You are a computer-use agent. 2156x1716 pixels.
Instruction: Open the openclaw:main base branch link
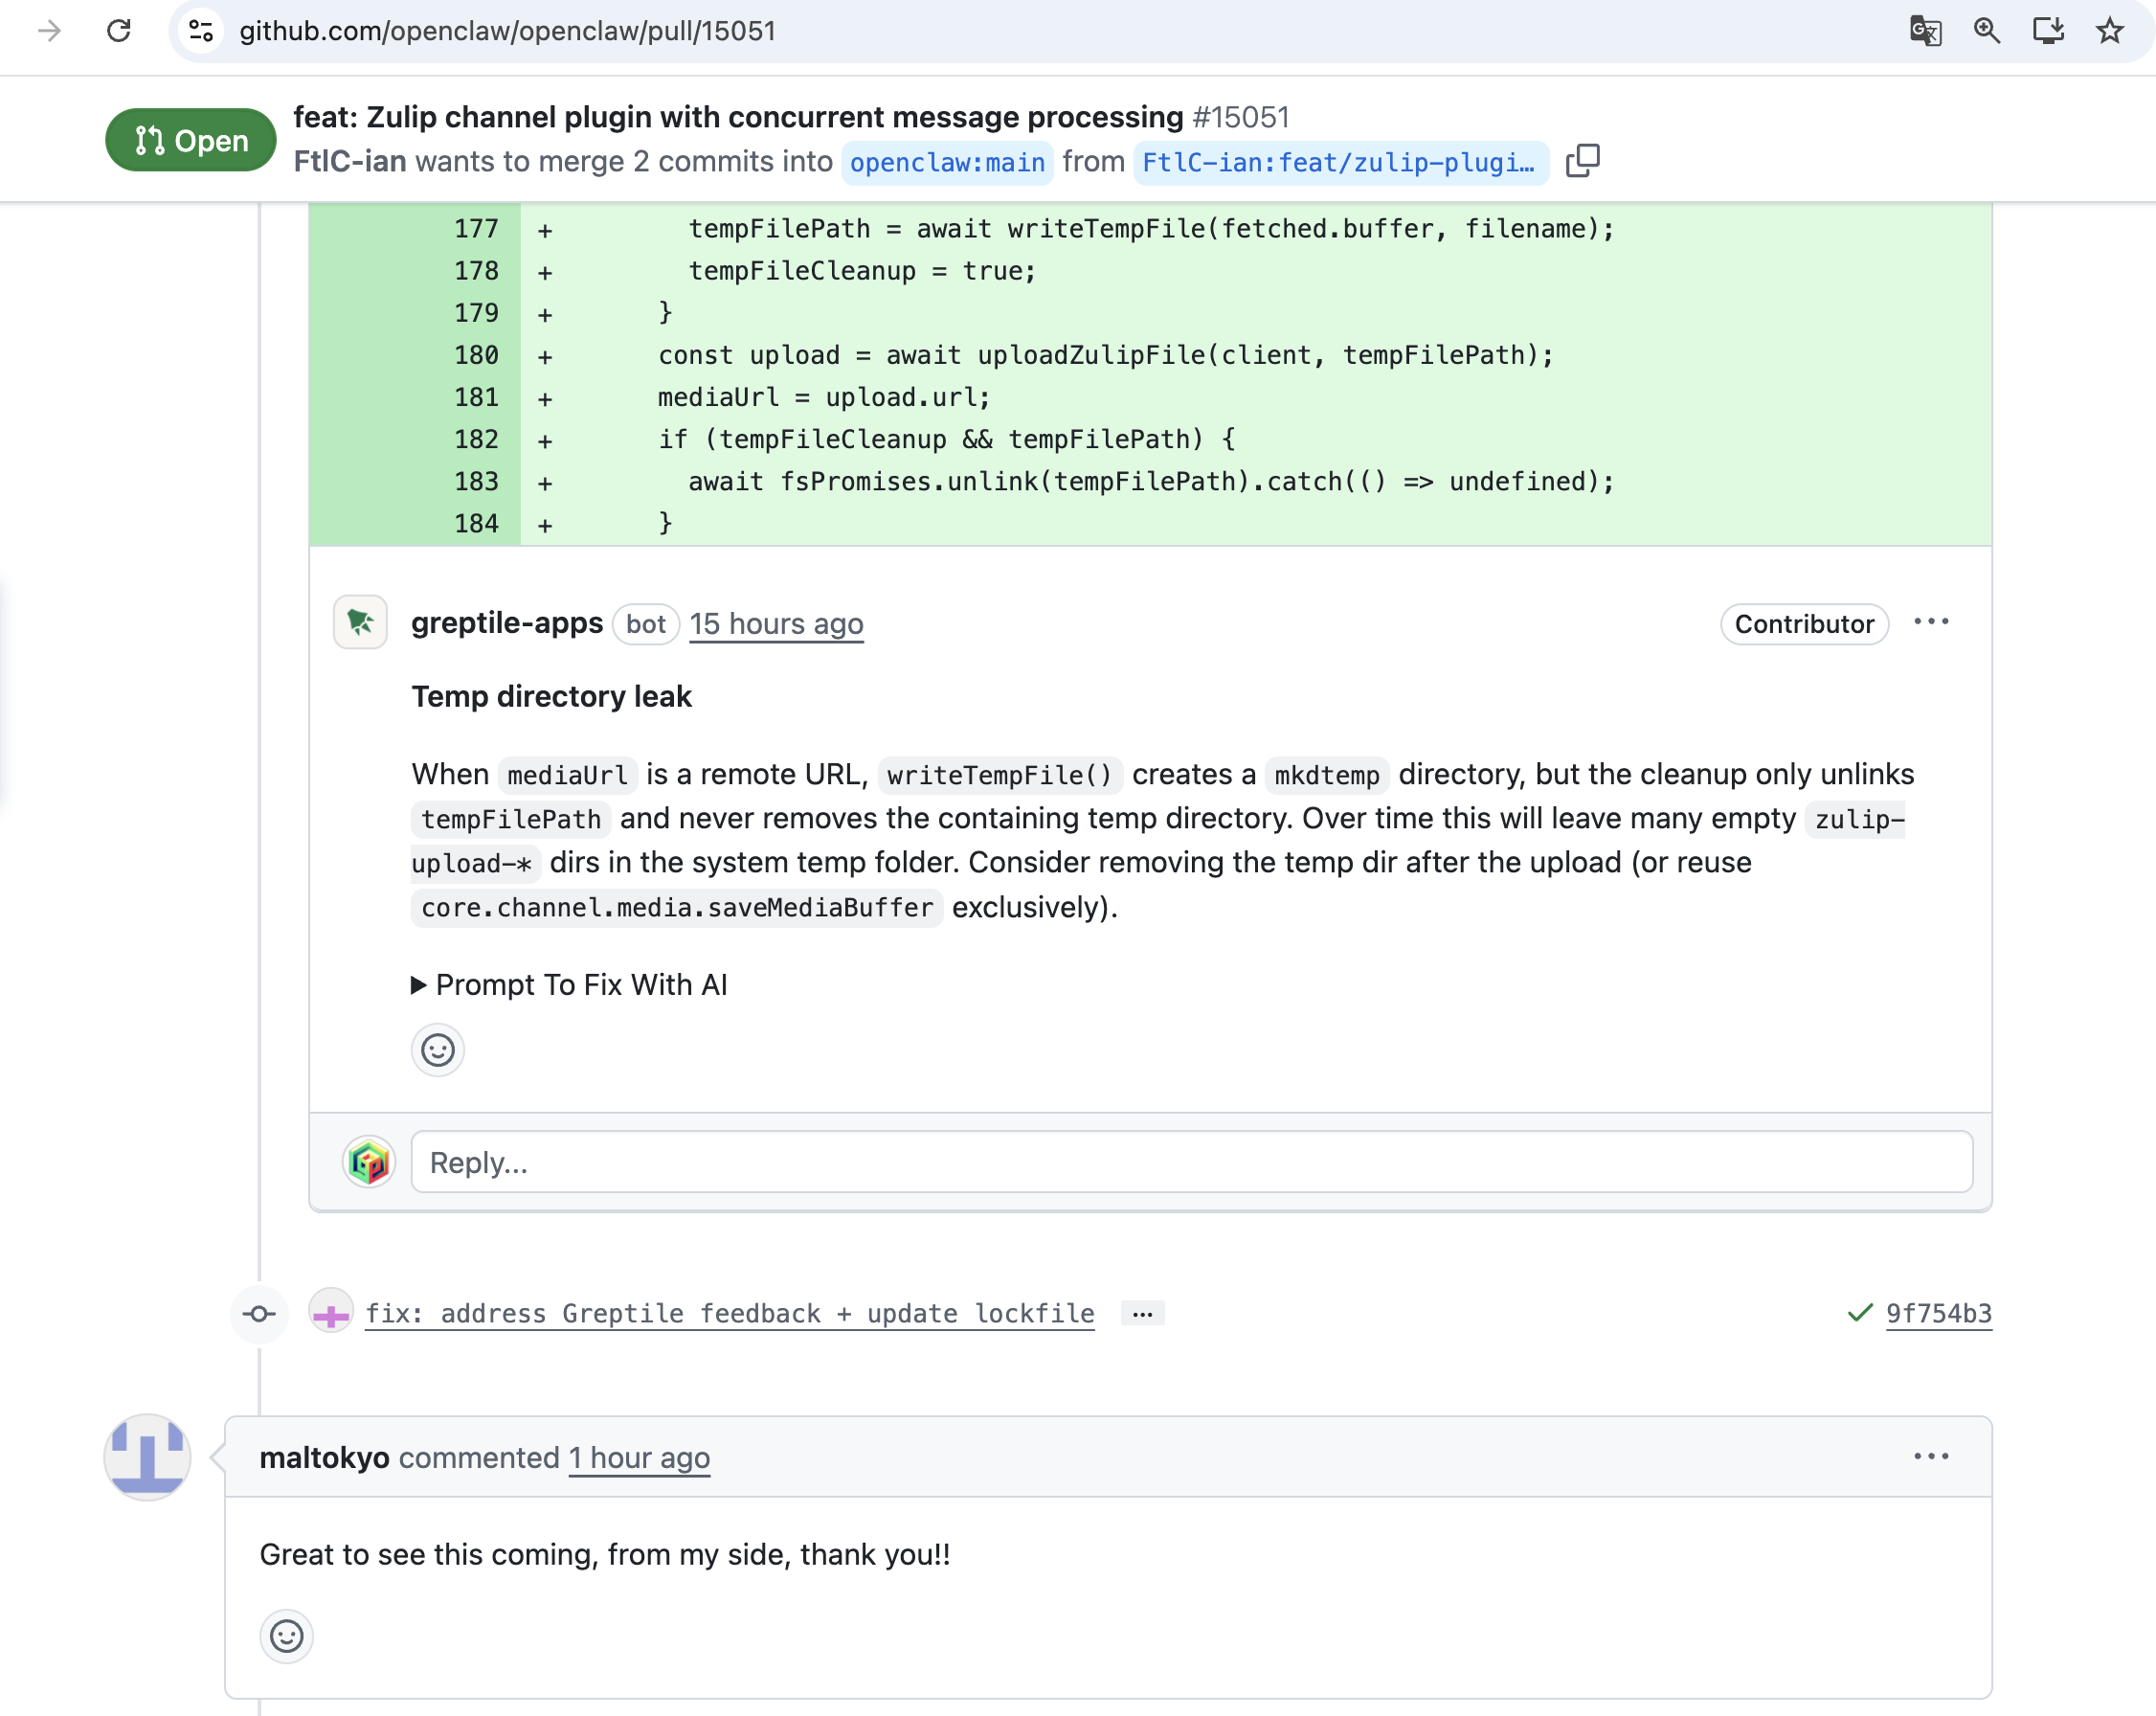946,162
